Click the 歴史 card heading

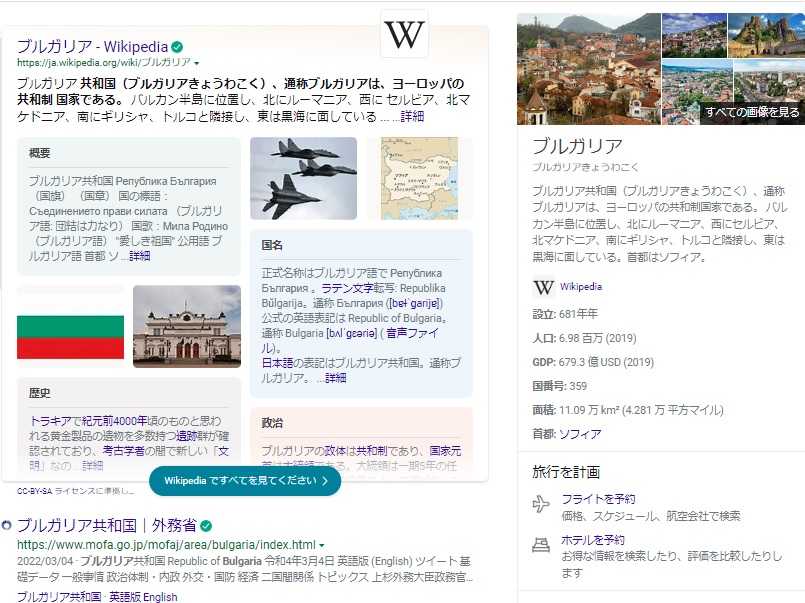click(40, 393)
